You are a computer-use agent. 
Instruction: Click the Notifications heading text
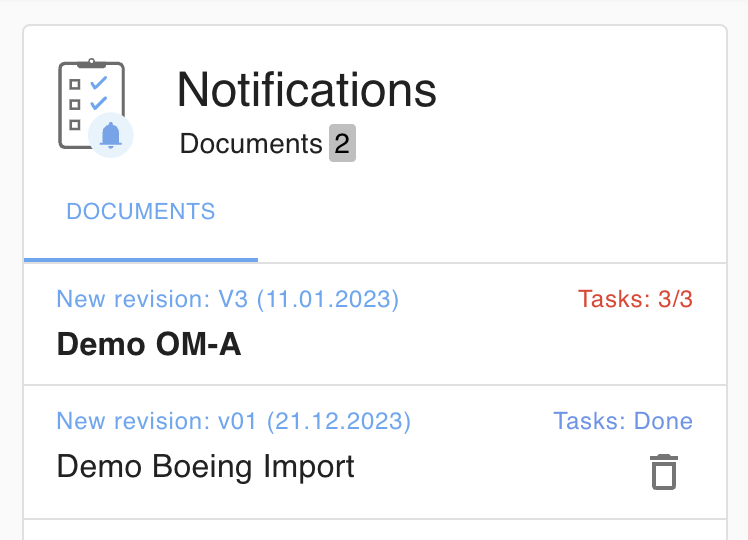point(307,90)
